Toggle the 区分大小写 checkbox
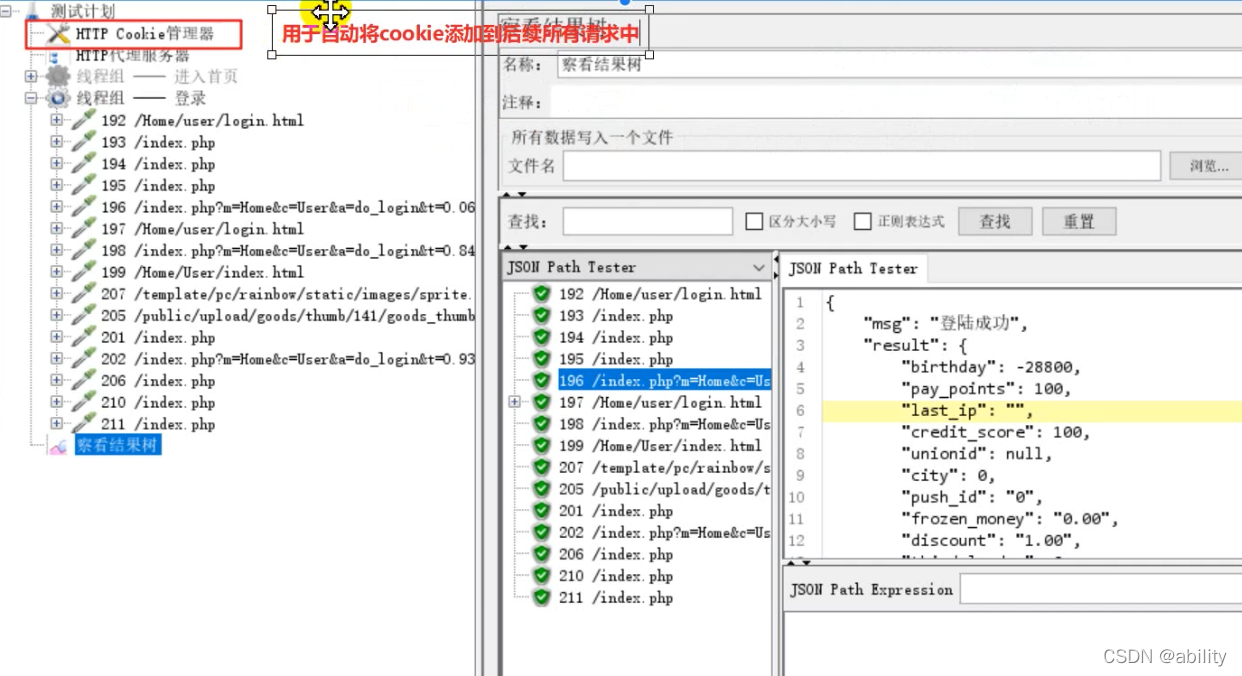The image size is (1242, 676). [754, 222]
